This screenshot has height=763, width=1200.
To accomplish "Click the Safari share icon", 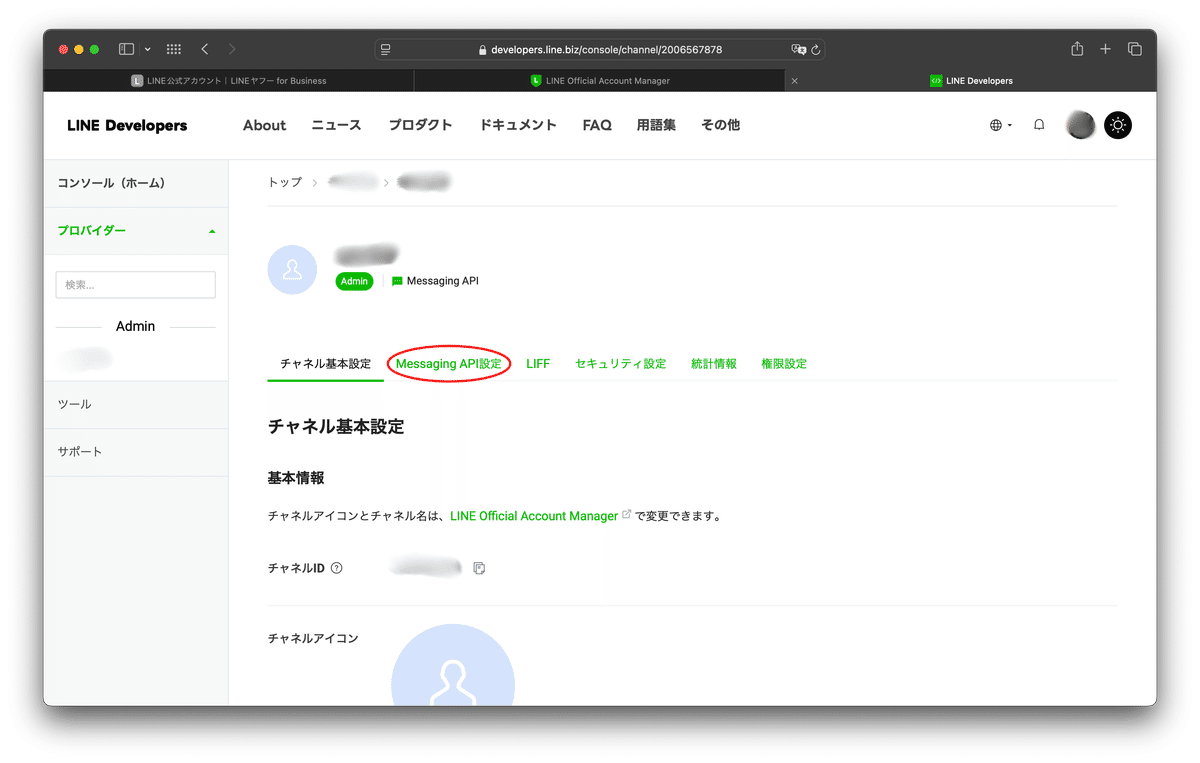I will pos(1076,48).
